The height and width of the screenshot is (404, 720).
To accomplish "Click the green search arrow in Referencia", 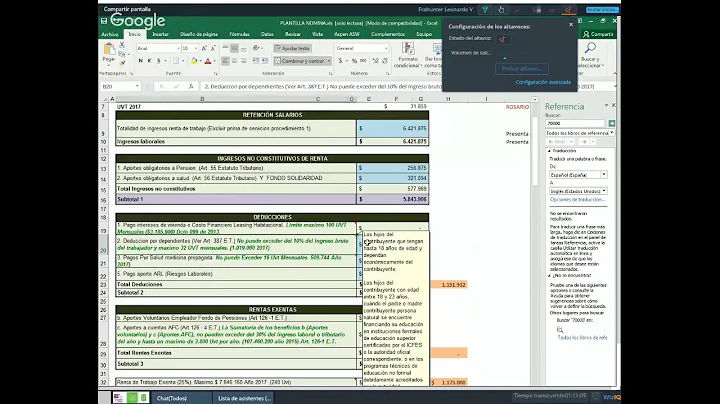I will coord(612,123).
